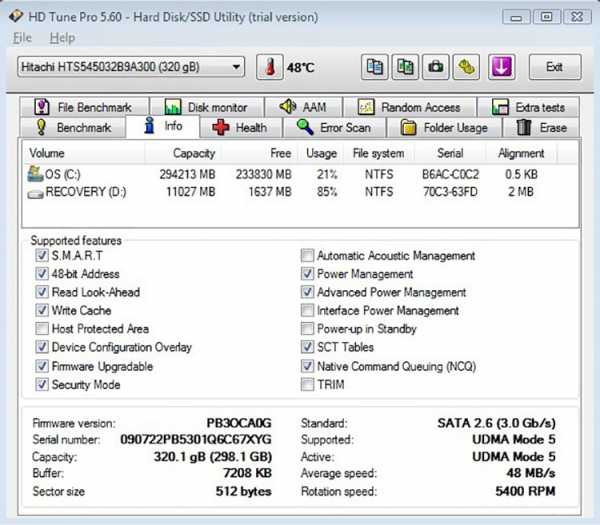
Task: Click the Alignment column header
Action: (x=521, y=153)
